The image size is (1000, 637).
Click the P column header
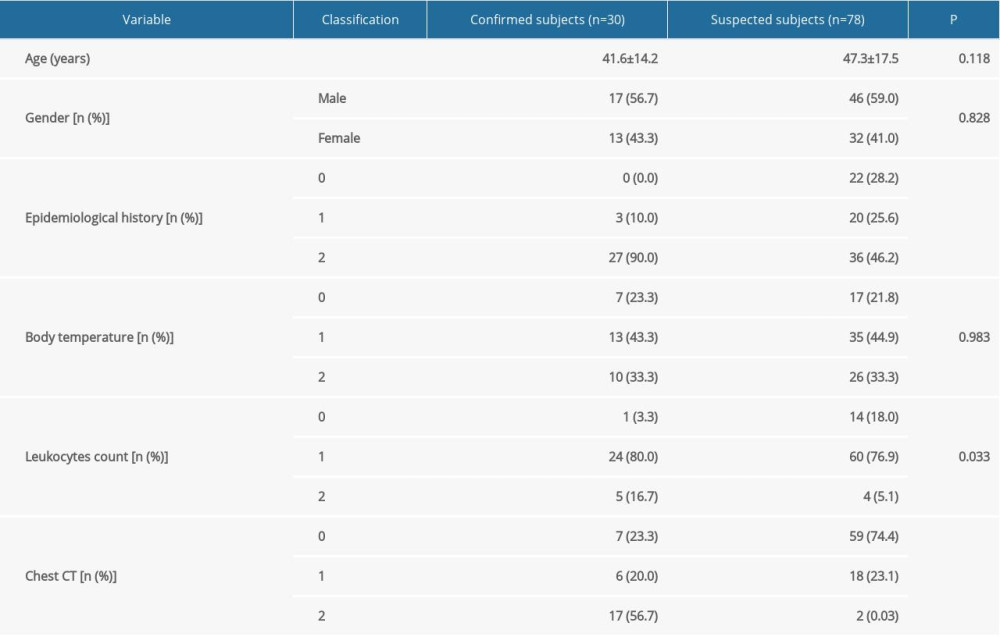(953, 19)
